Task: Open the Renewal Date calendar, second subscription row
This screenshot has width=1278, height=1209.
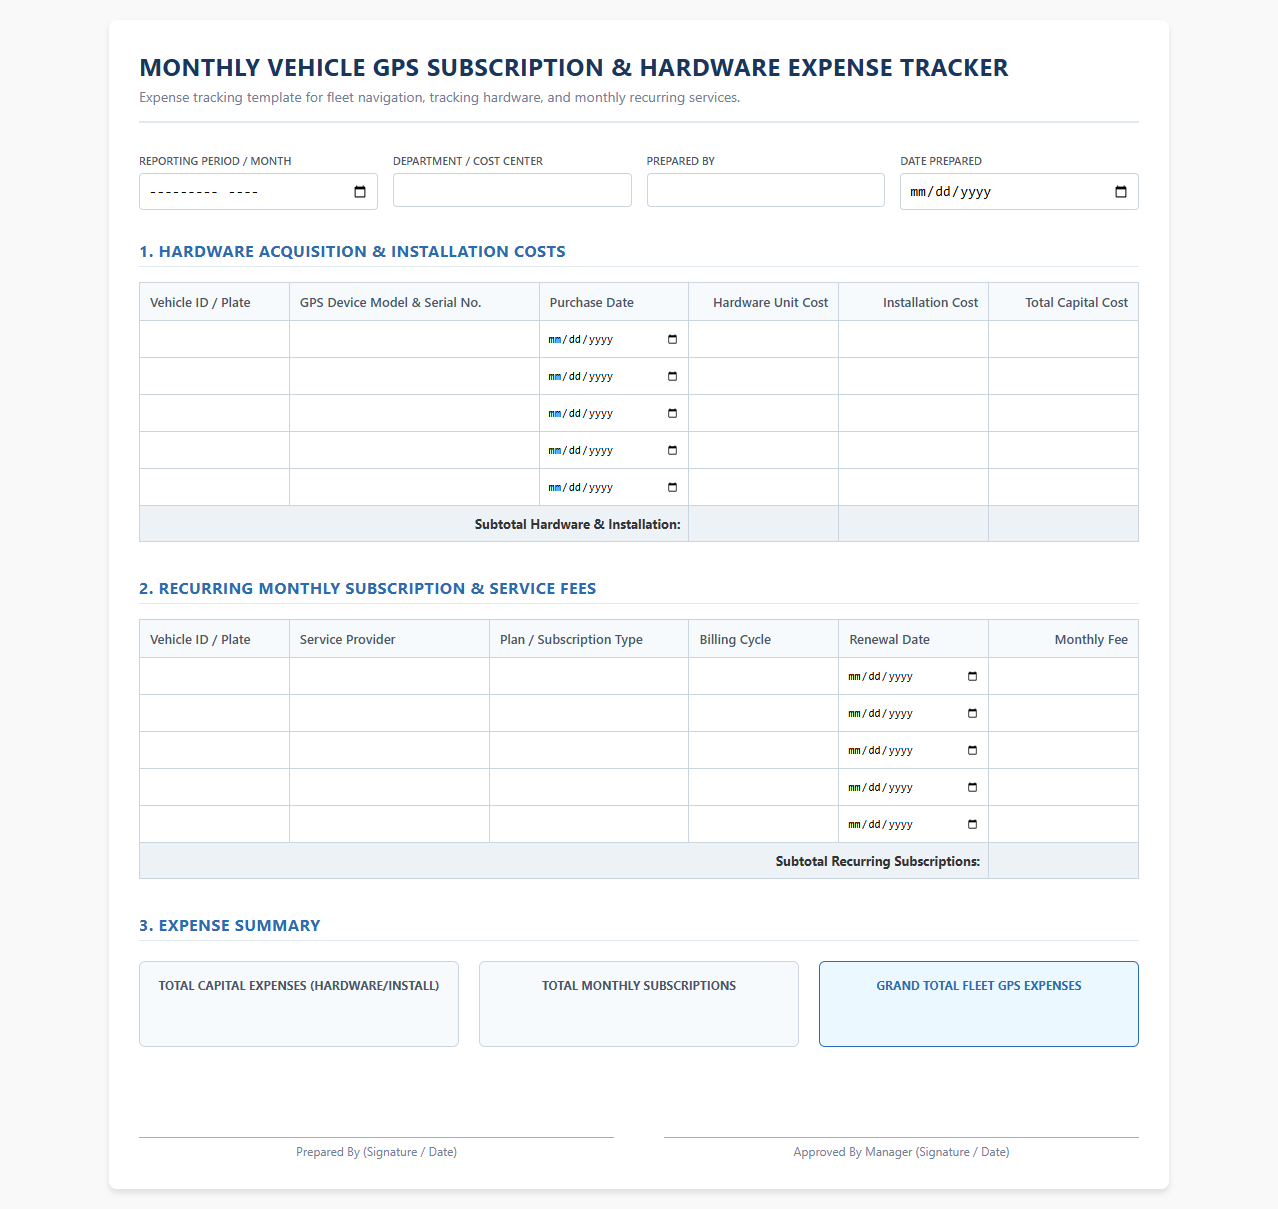Action: 972,714
